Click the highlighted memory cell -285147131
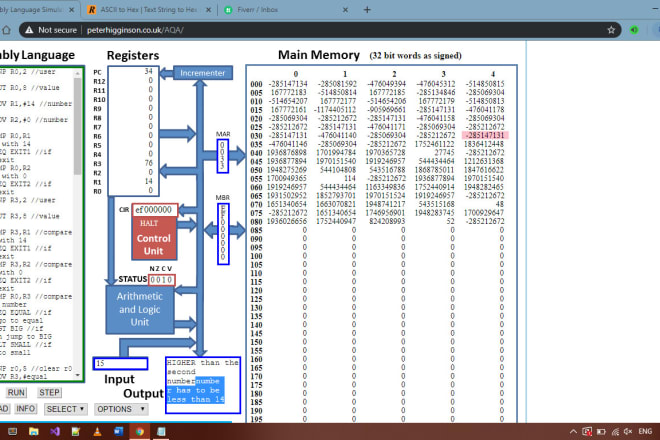 [485, 135]
